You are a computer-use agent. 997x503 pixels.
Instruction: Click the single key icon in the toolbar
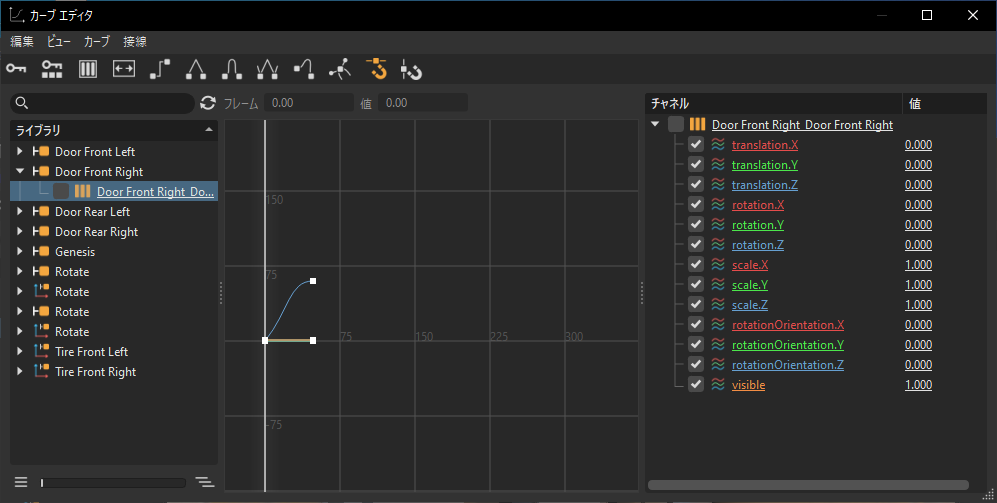click(x=16, y=69)
